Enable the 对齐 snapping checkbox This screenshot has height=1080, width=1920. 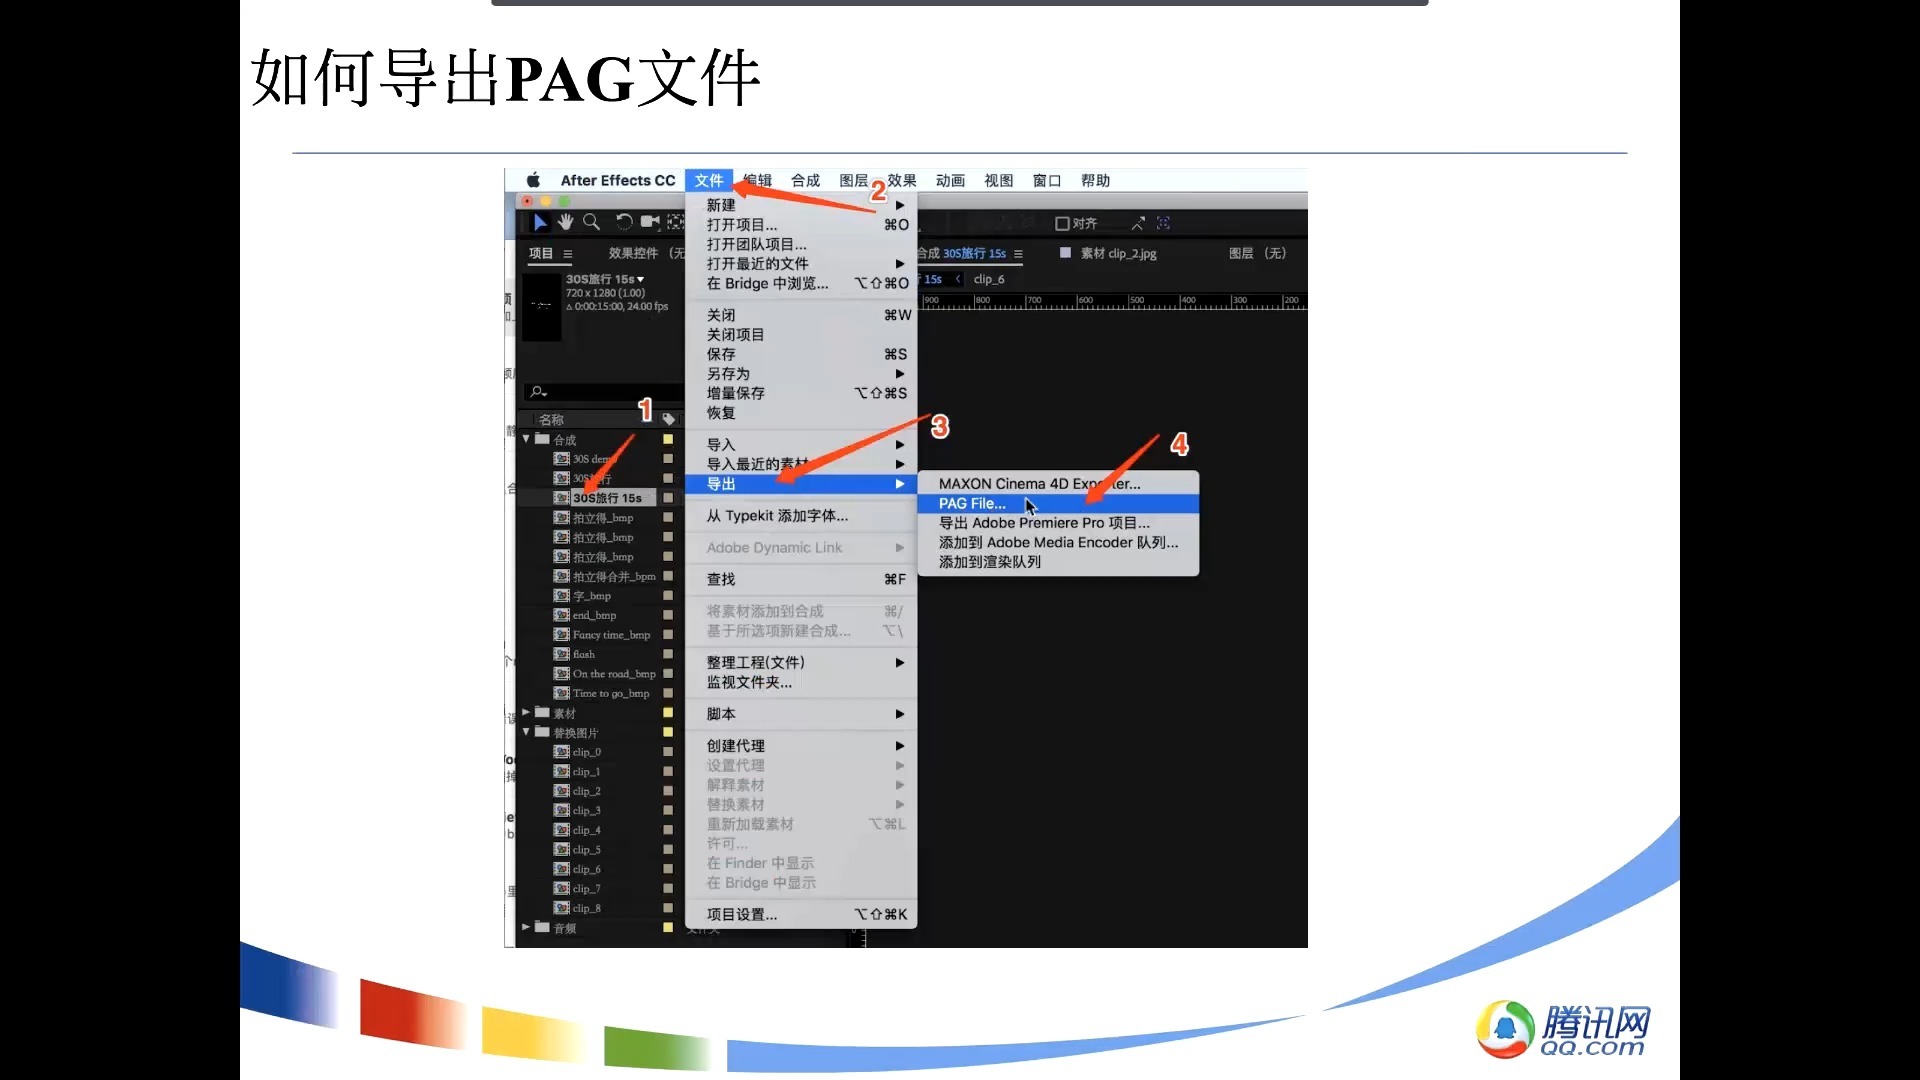(x=1062, y=224)
